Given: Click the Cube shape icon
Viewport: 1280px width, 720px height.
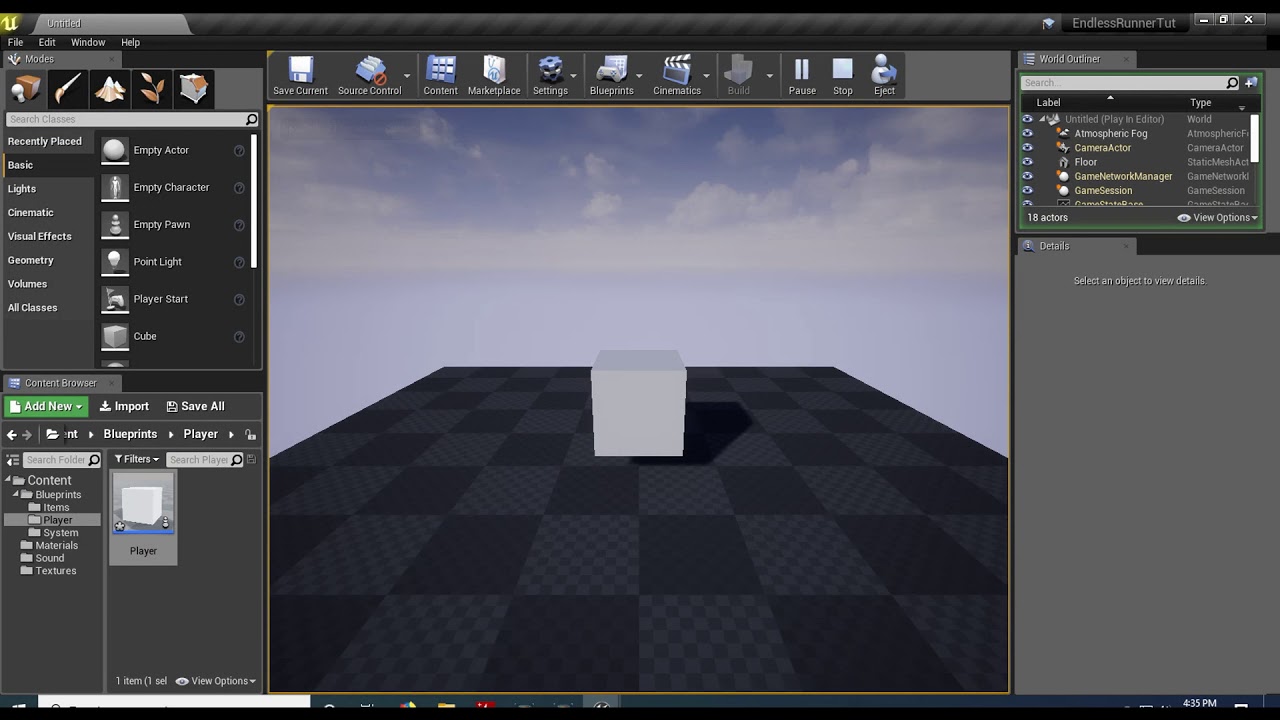Looking at the screenshot, I should pyautogui.click(x=115, y=336).
